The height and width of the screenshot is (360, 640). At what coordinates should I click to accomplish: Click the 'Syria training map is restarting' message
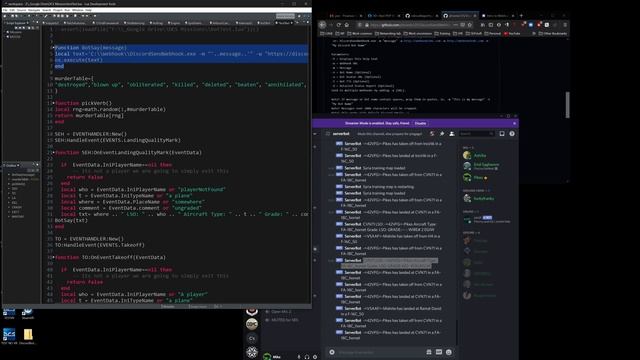click(x=388, y=187)
